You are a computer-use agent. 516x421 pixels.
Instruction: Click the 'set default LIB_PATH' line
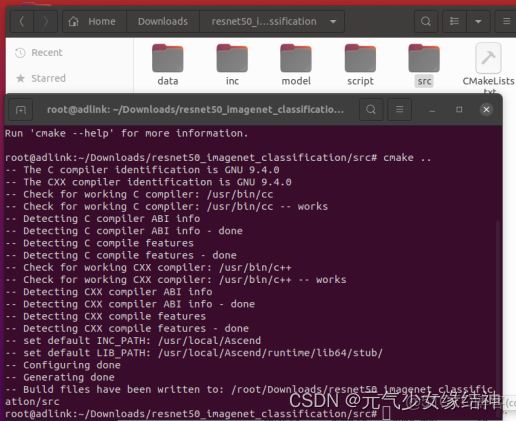[x=194, y=353]
